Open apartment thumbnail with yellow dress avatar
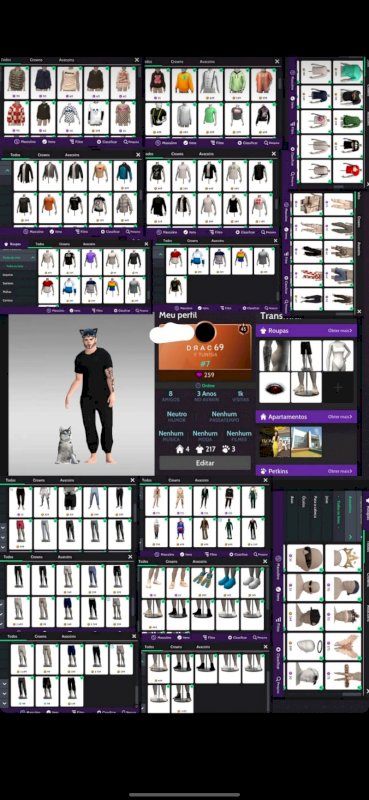 pos(275,442)
